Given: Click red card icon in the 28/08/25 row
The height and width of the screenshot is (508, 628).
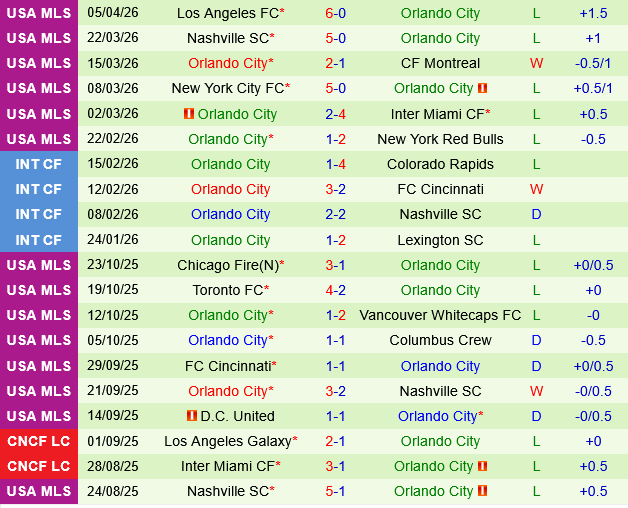Looking at the screenshot, I should pyautogui.click(x=483, y=466).
